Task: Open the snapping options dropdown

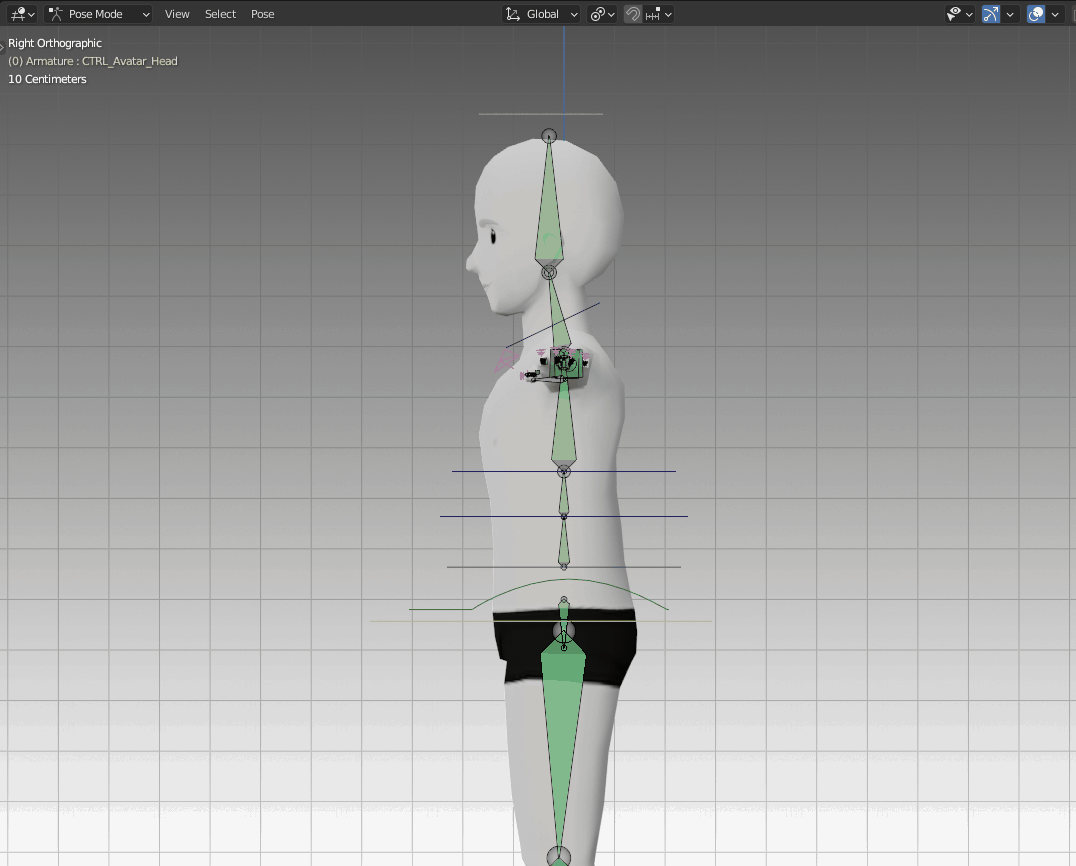Action: 659,14
